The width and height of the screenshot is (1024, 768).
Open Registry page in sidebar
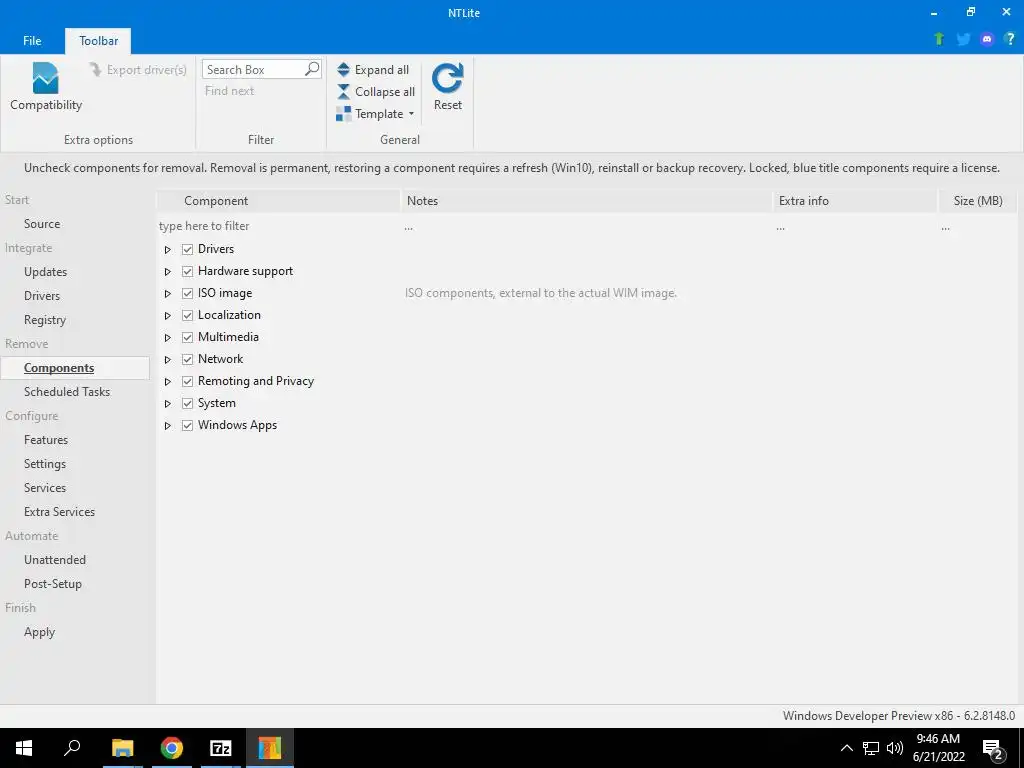coord(44,320)
